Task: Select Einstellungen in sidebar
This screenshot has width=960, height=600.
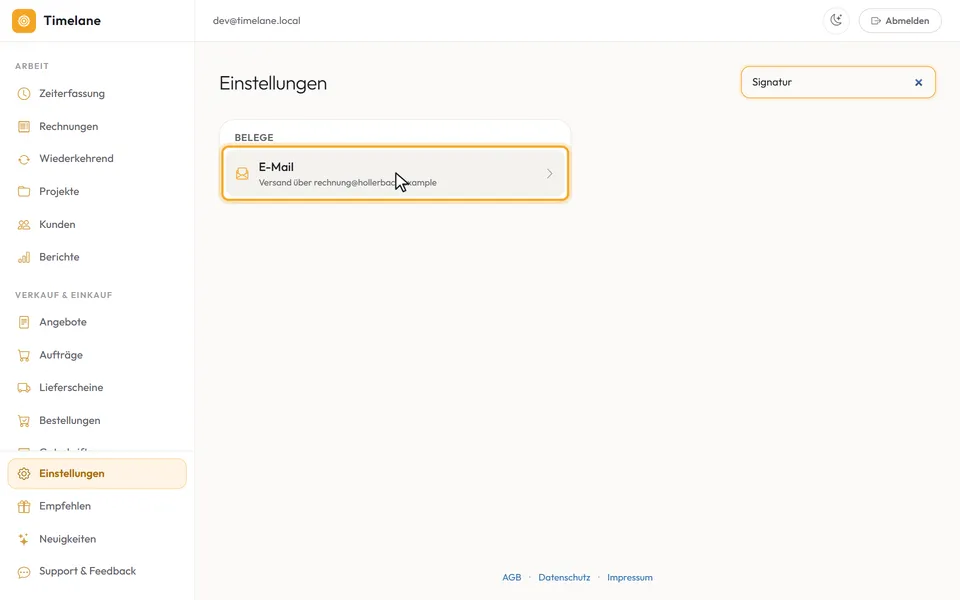Action: (97, 474)
